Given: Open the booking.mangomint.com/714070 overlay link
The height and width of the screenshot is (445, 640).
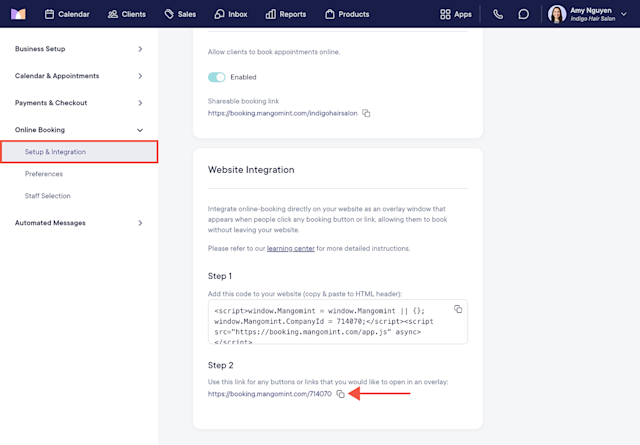Looking at the screenshot, I should pyautogui.click(x=269, y=394).
